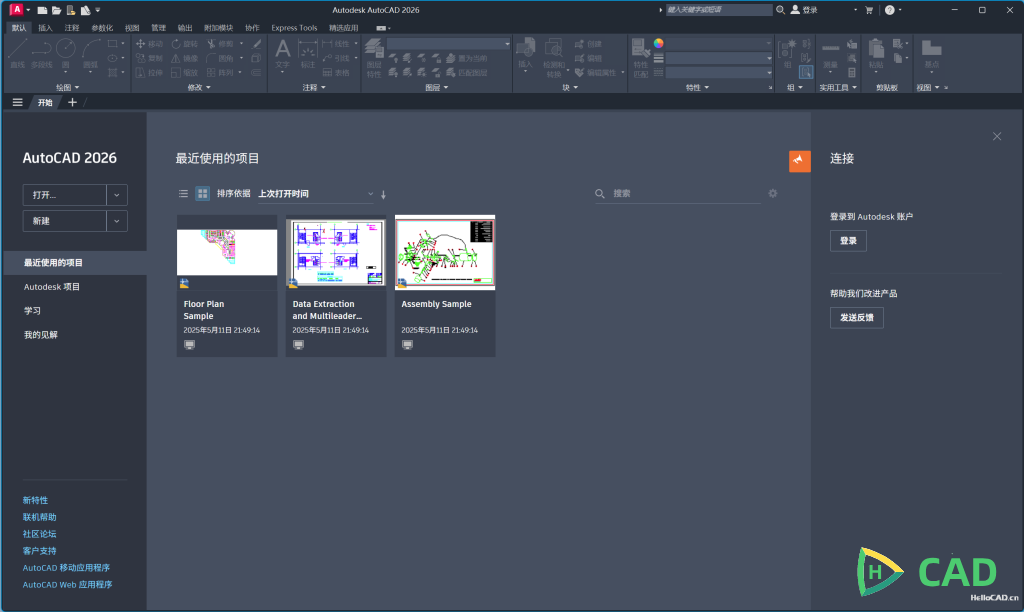This screenshot has height=612, width=1024.
Task: Click the color wheel in 特性 panel
Action: coord(659,43)
